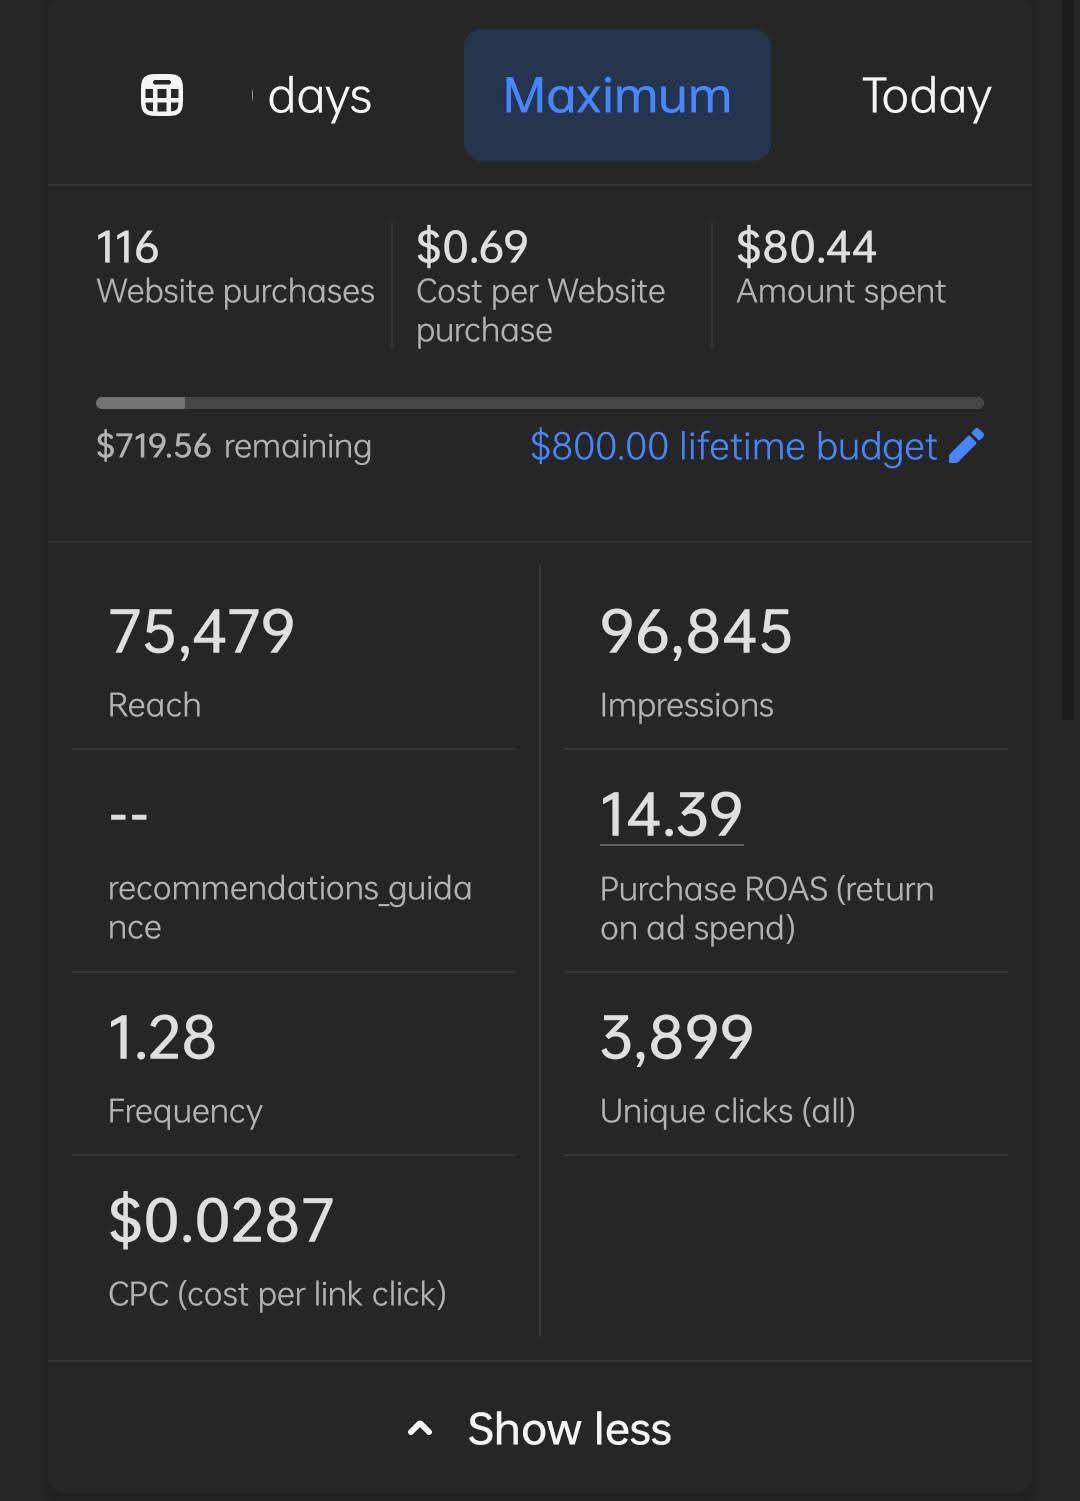Collapse metrics using the Show less chevron
Screen dimensions: 1080x1501
pyautogui.click(x=420, y=1429)
